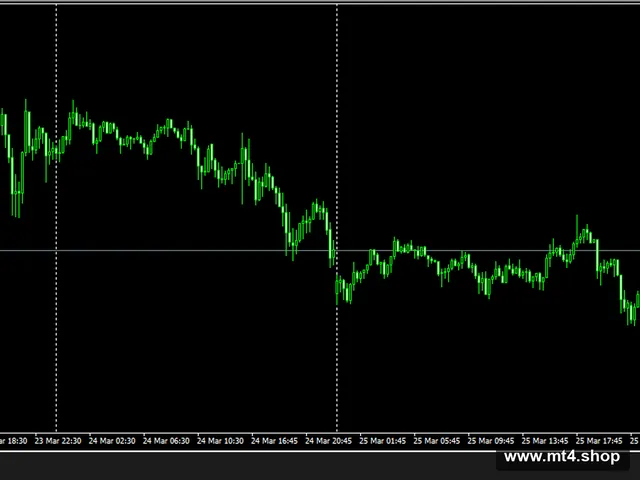Screen dimensions: 640x480
Task: Select the horizontal price line on the chart
Action: point(320,251)
